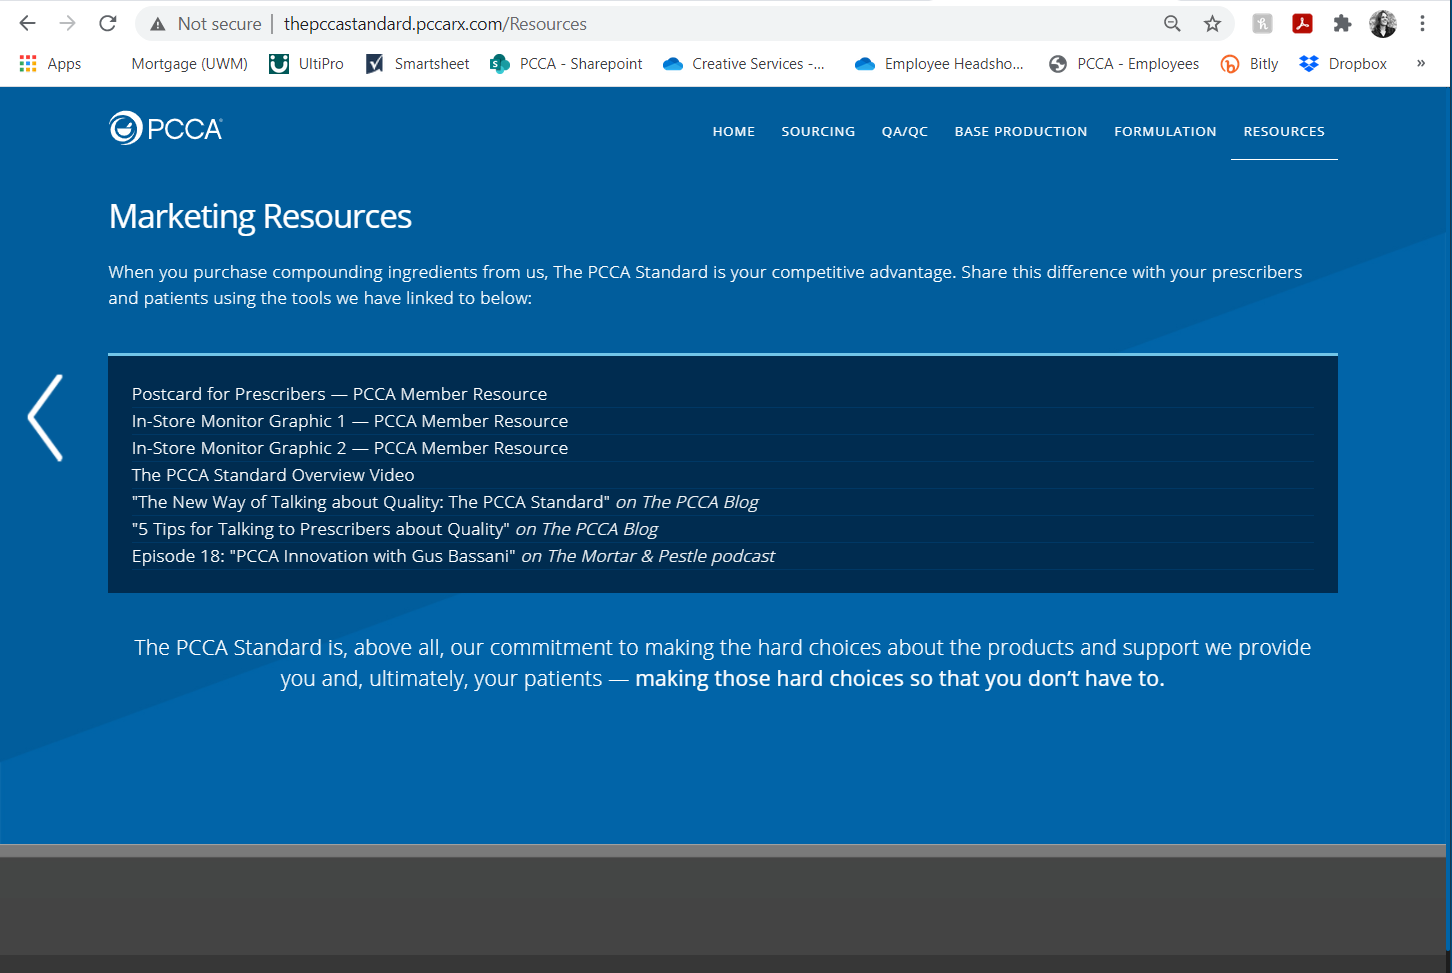
Task: Reload the page with the refresh icon
Action: tap(108, 23)
